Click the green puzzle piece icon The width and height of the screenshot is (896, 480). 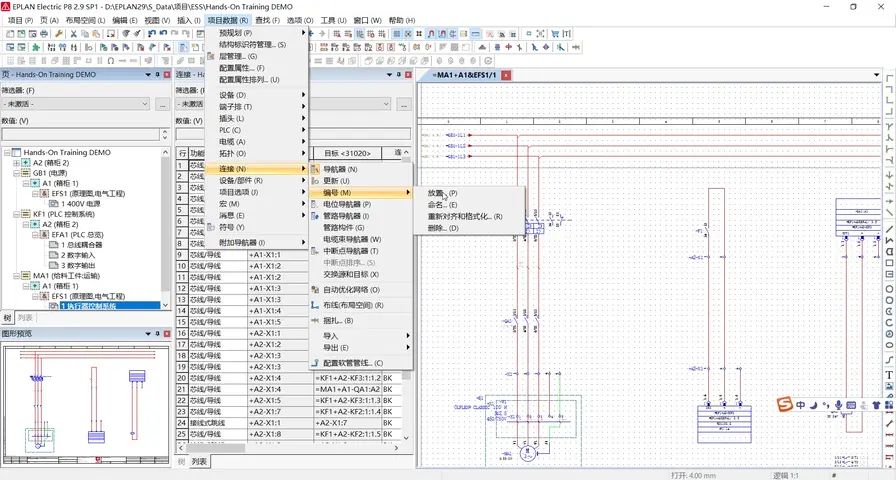coord(36,47)
